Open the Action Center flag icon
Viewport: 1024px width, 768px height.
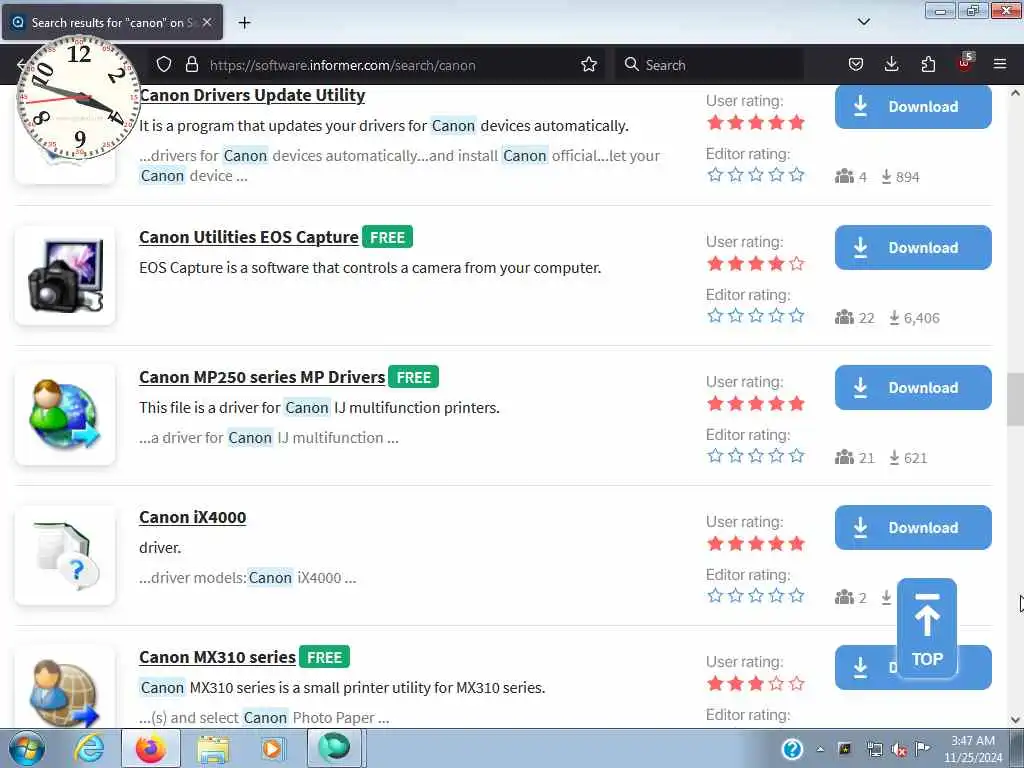coord(922,749)
